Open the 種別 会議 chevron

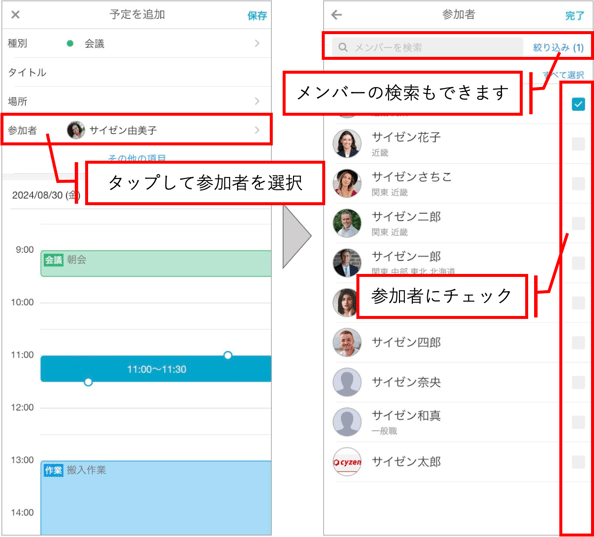(257, 44)
